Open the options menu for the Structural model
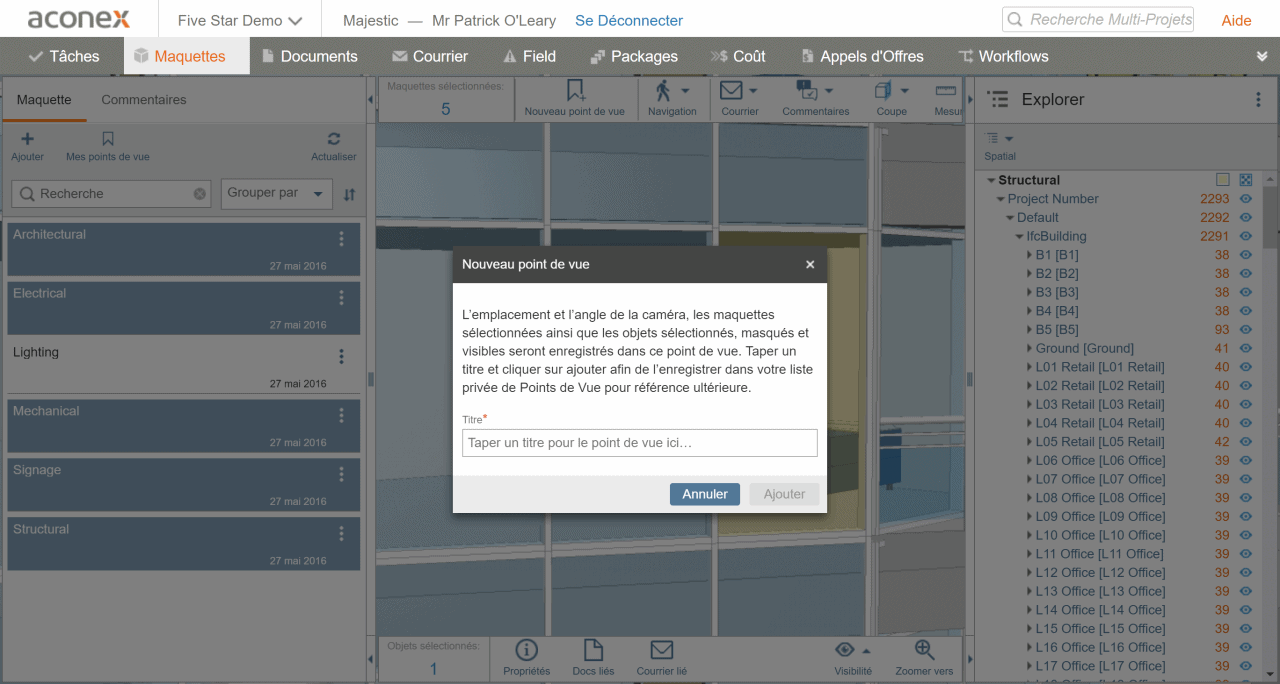 point(341,534)
